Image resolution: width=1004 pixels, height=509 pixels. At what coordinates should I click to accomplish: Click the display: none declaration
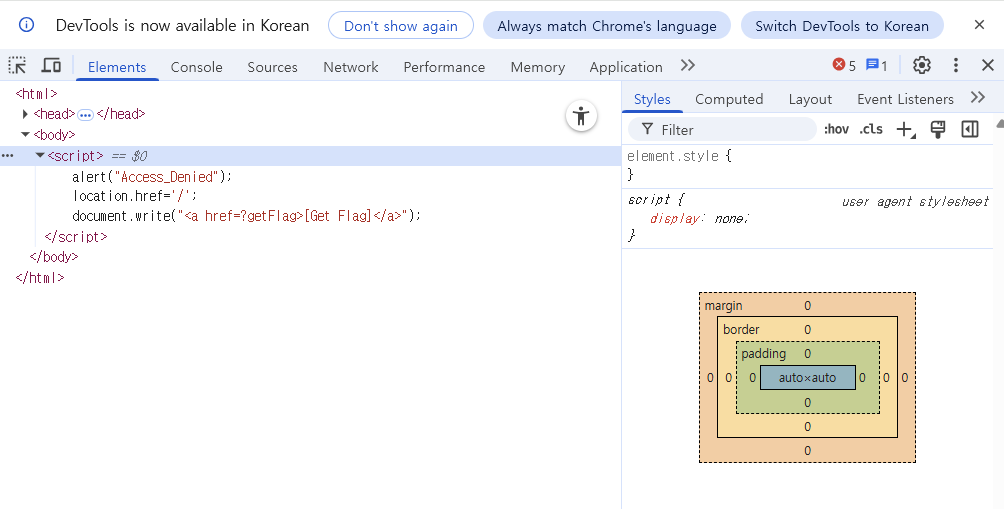699,218
